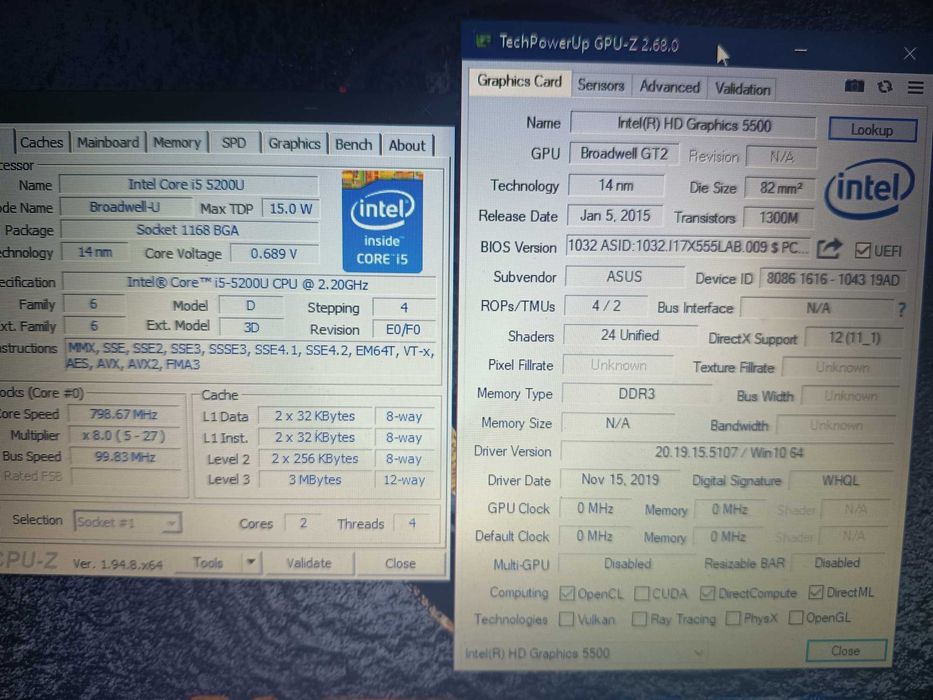Open the Bench tab in CPU-Z
Screen dimensions: 933x700
tap(354, 145)
